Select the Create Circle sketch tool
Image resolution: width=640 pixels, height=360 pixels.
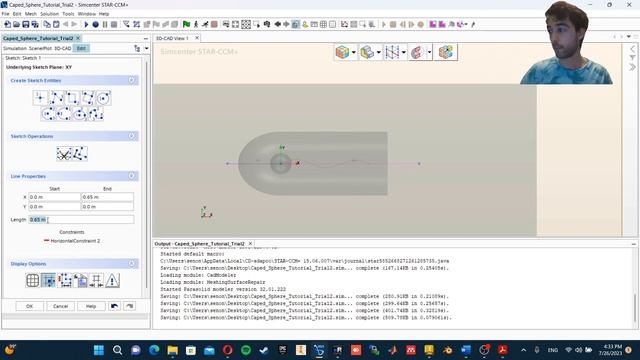pos(103,98)
